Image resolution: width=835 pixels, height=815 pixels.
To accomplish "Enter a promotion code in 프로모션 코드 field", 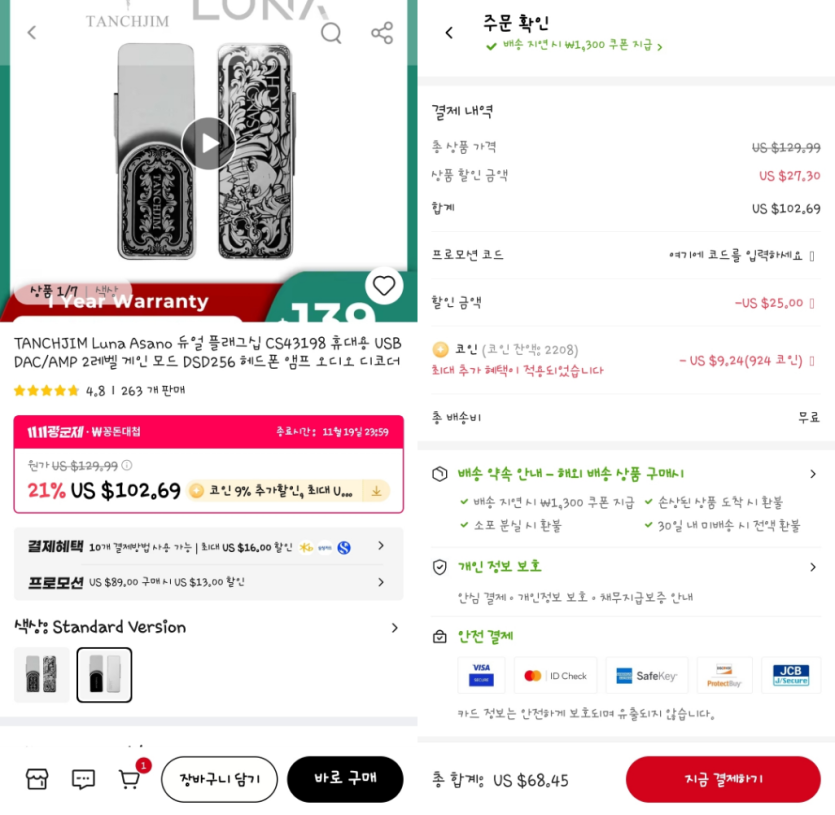I will (741, 256).
